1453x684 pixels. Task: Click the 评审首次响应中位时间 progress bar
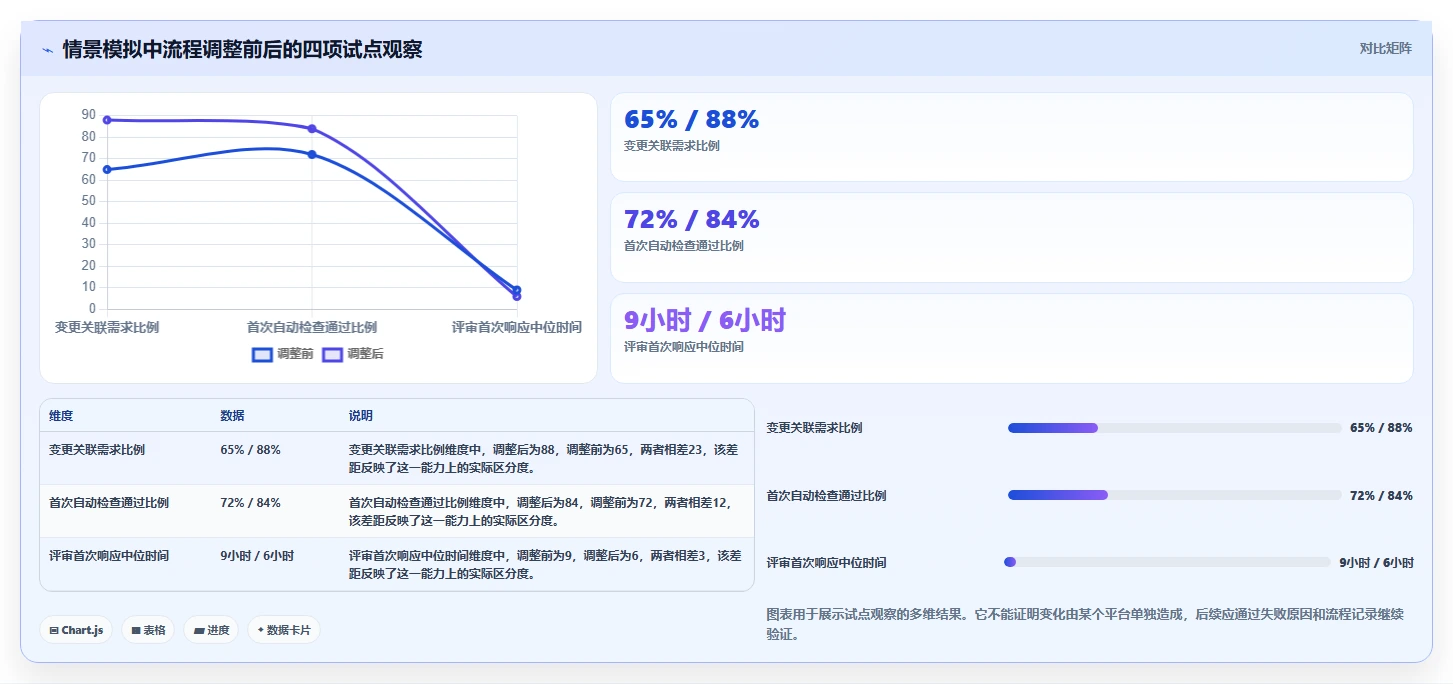click(x=1167, y=562)
